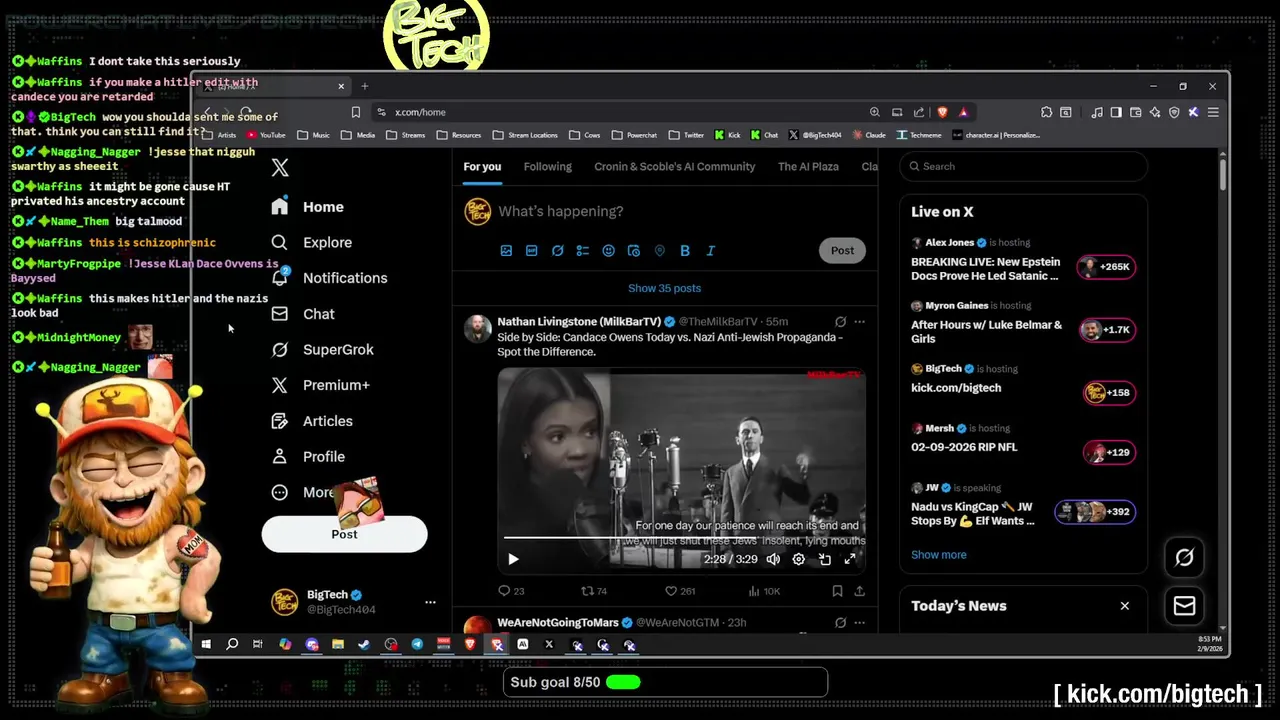
Task: Close Today's News panel
Action: (1124, 606)
